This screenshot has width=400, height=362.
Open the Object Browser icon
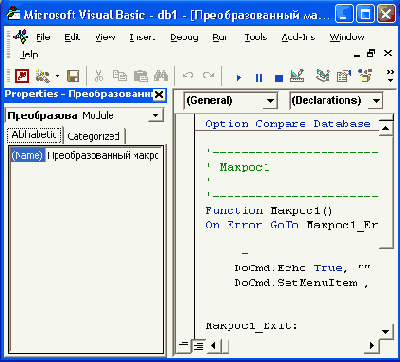pos(365,76)
